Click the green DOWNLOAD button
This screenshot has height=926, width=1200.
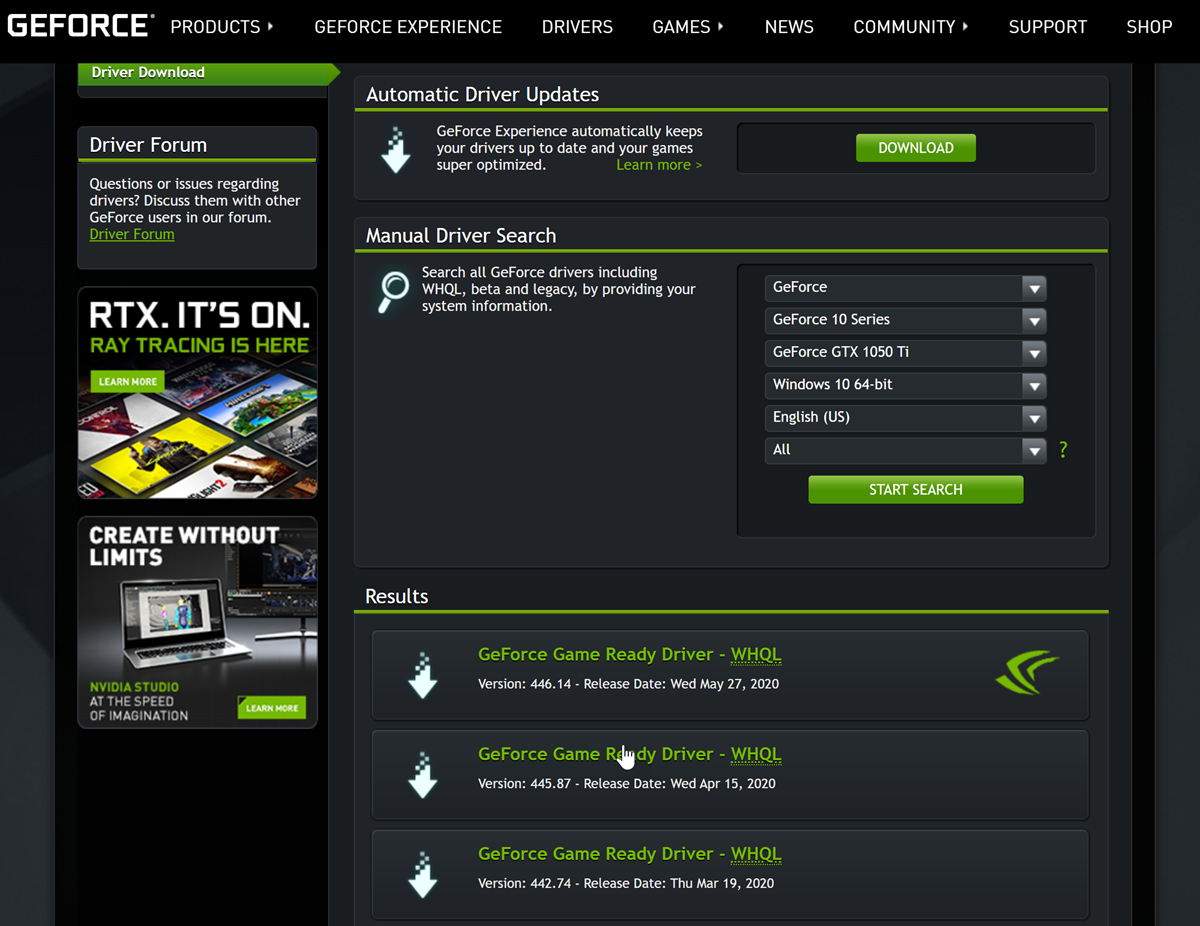(915, 148)
